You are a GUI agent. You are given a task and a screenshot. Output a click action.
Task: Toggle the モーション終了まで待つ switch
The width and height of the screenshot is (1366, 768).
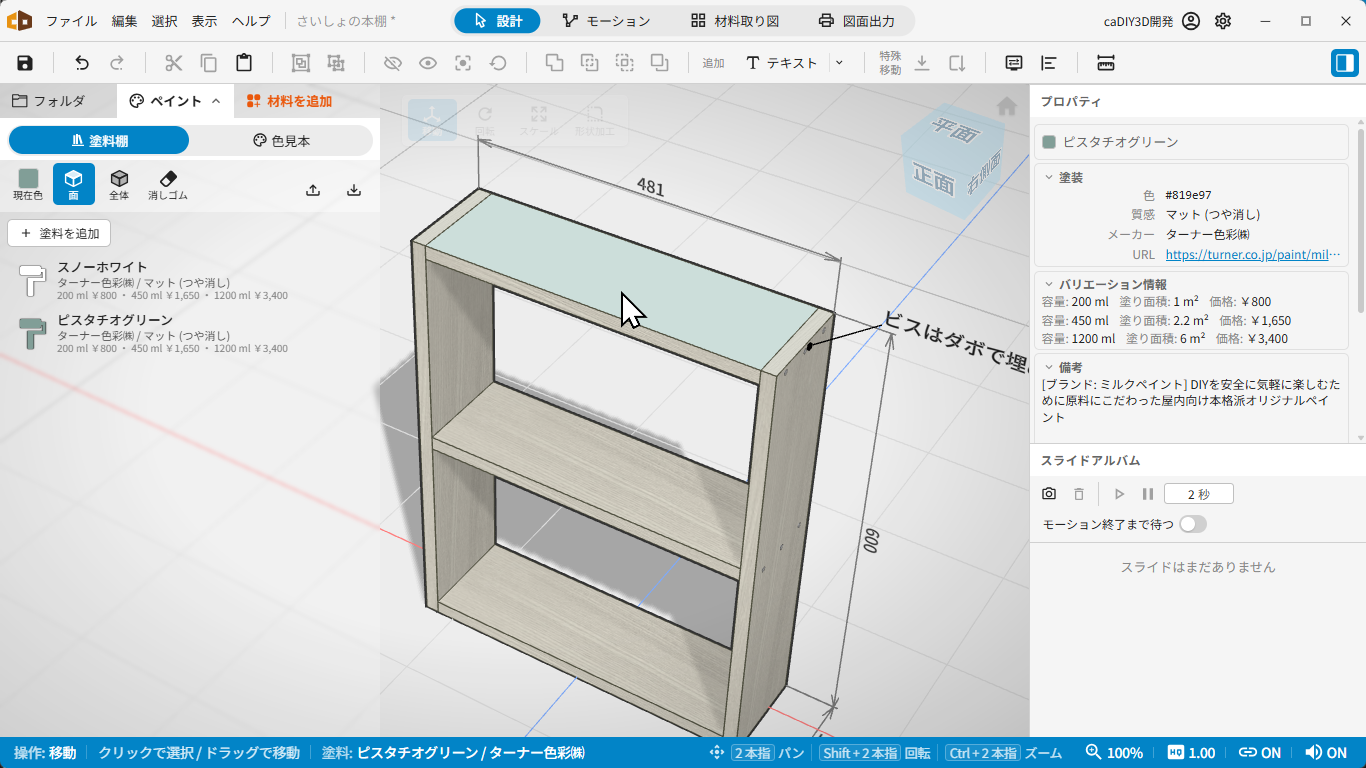1193,524
